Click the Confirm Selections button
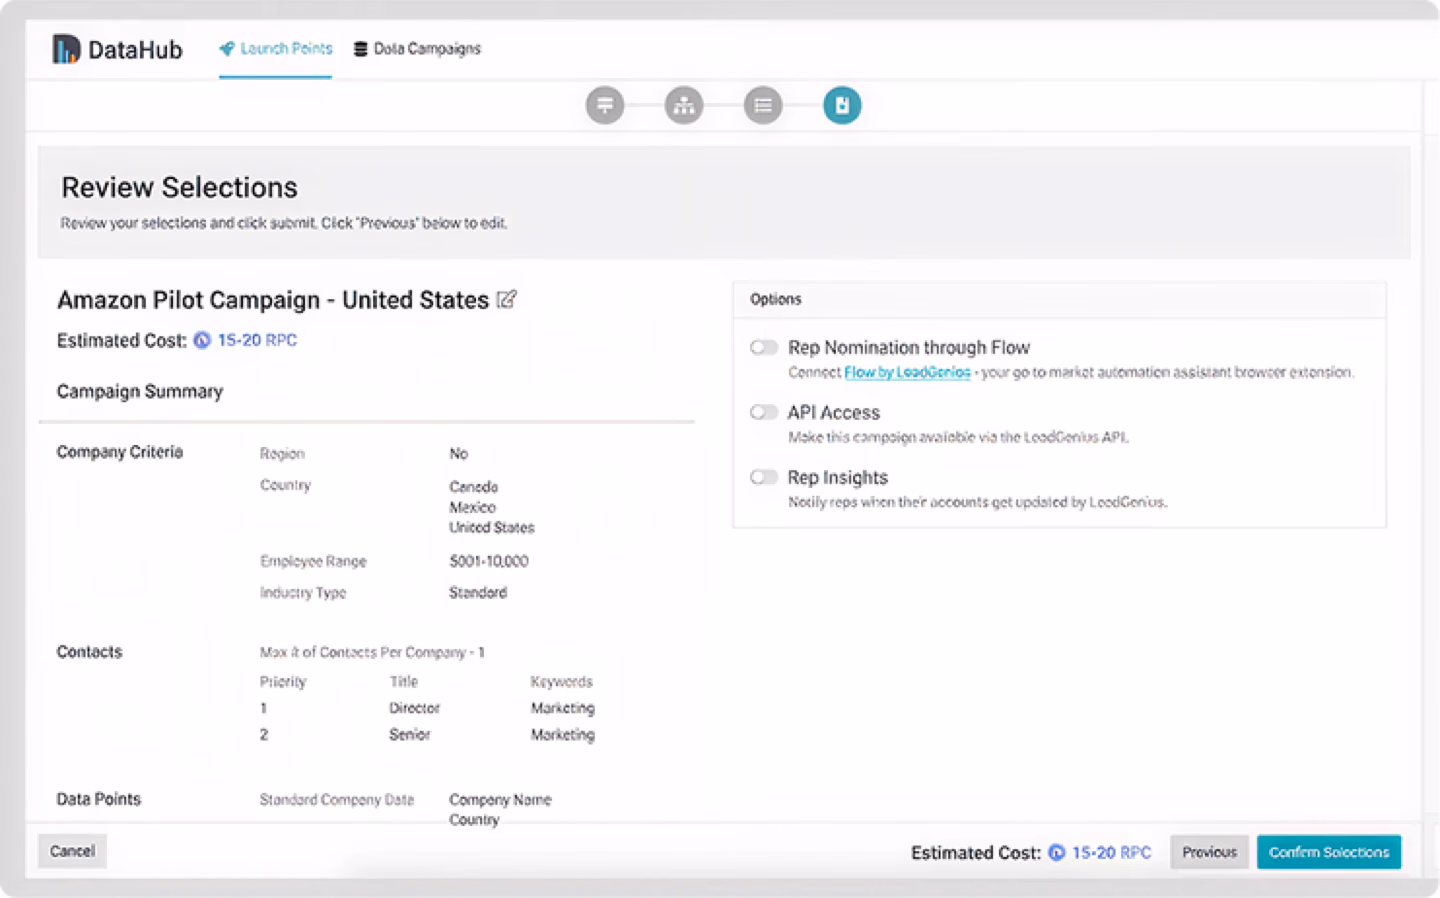1440x898 pixels. click(1328, 852)
